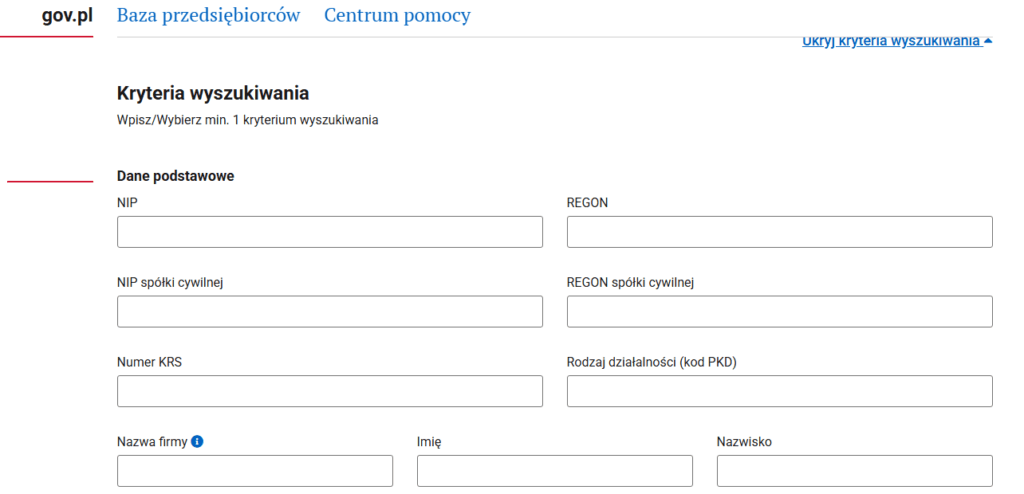
Task: Open the Baza przedsiębiorców menu item
Action: pyautogui.click(x=208, y=16)
